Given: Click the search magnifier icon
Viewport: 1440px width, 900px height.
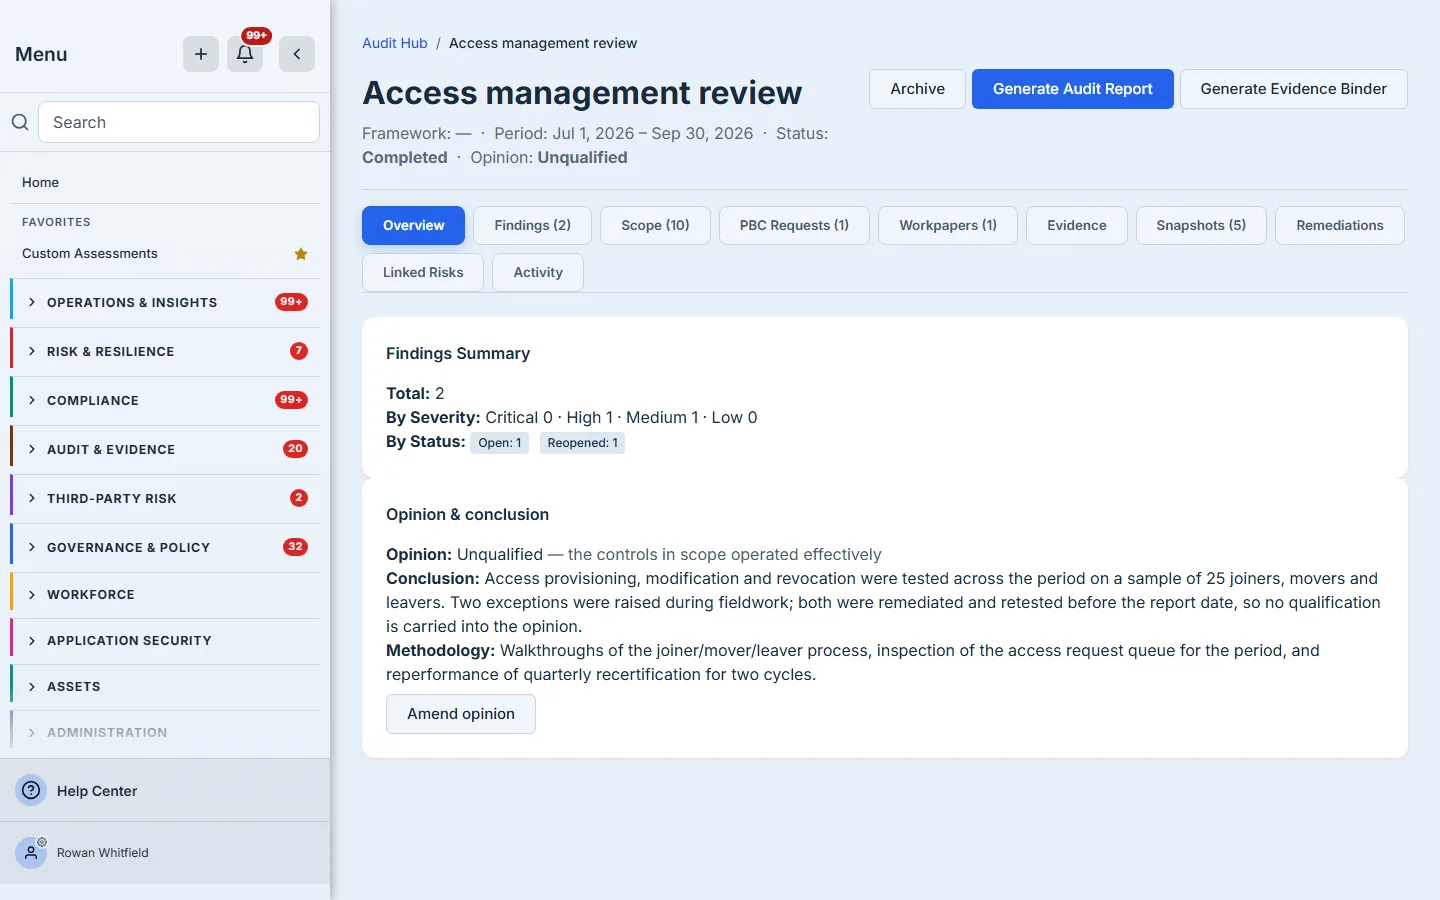Looking at the screenshot, I should (x=20, y=122).
